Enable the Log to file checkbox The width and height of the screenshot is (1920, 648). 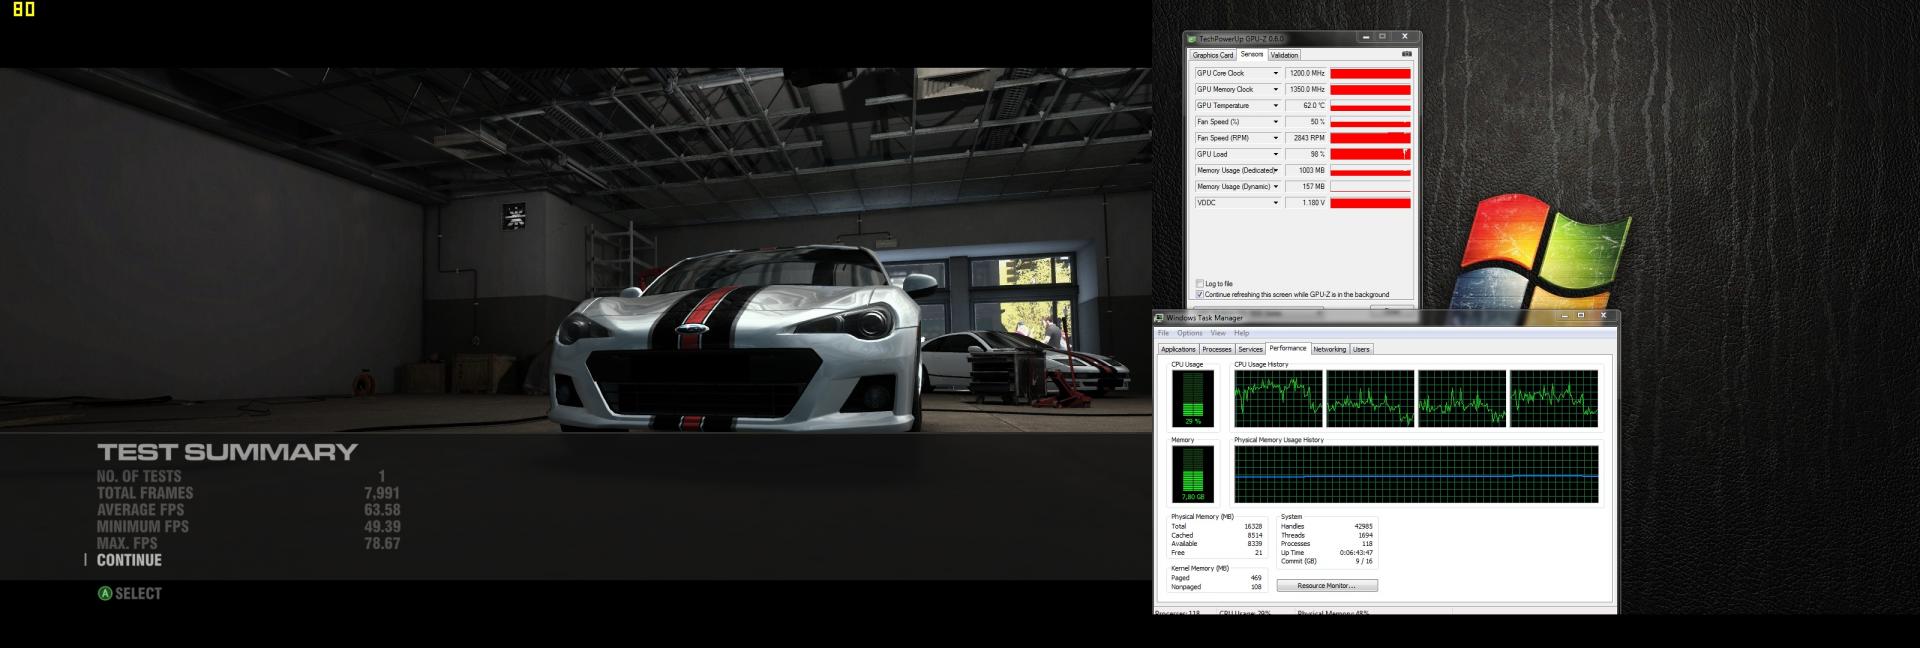(x=1200, y=284)
